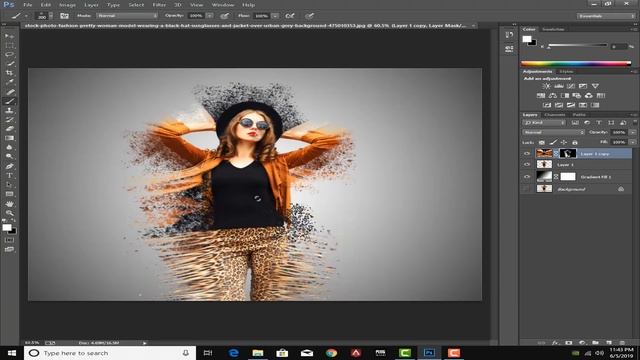Screen dimensions: 640x360
Task: Hide Layer 1 visibility eye
Action: pos(527,164)
